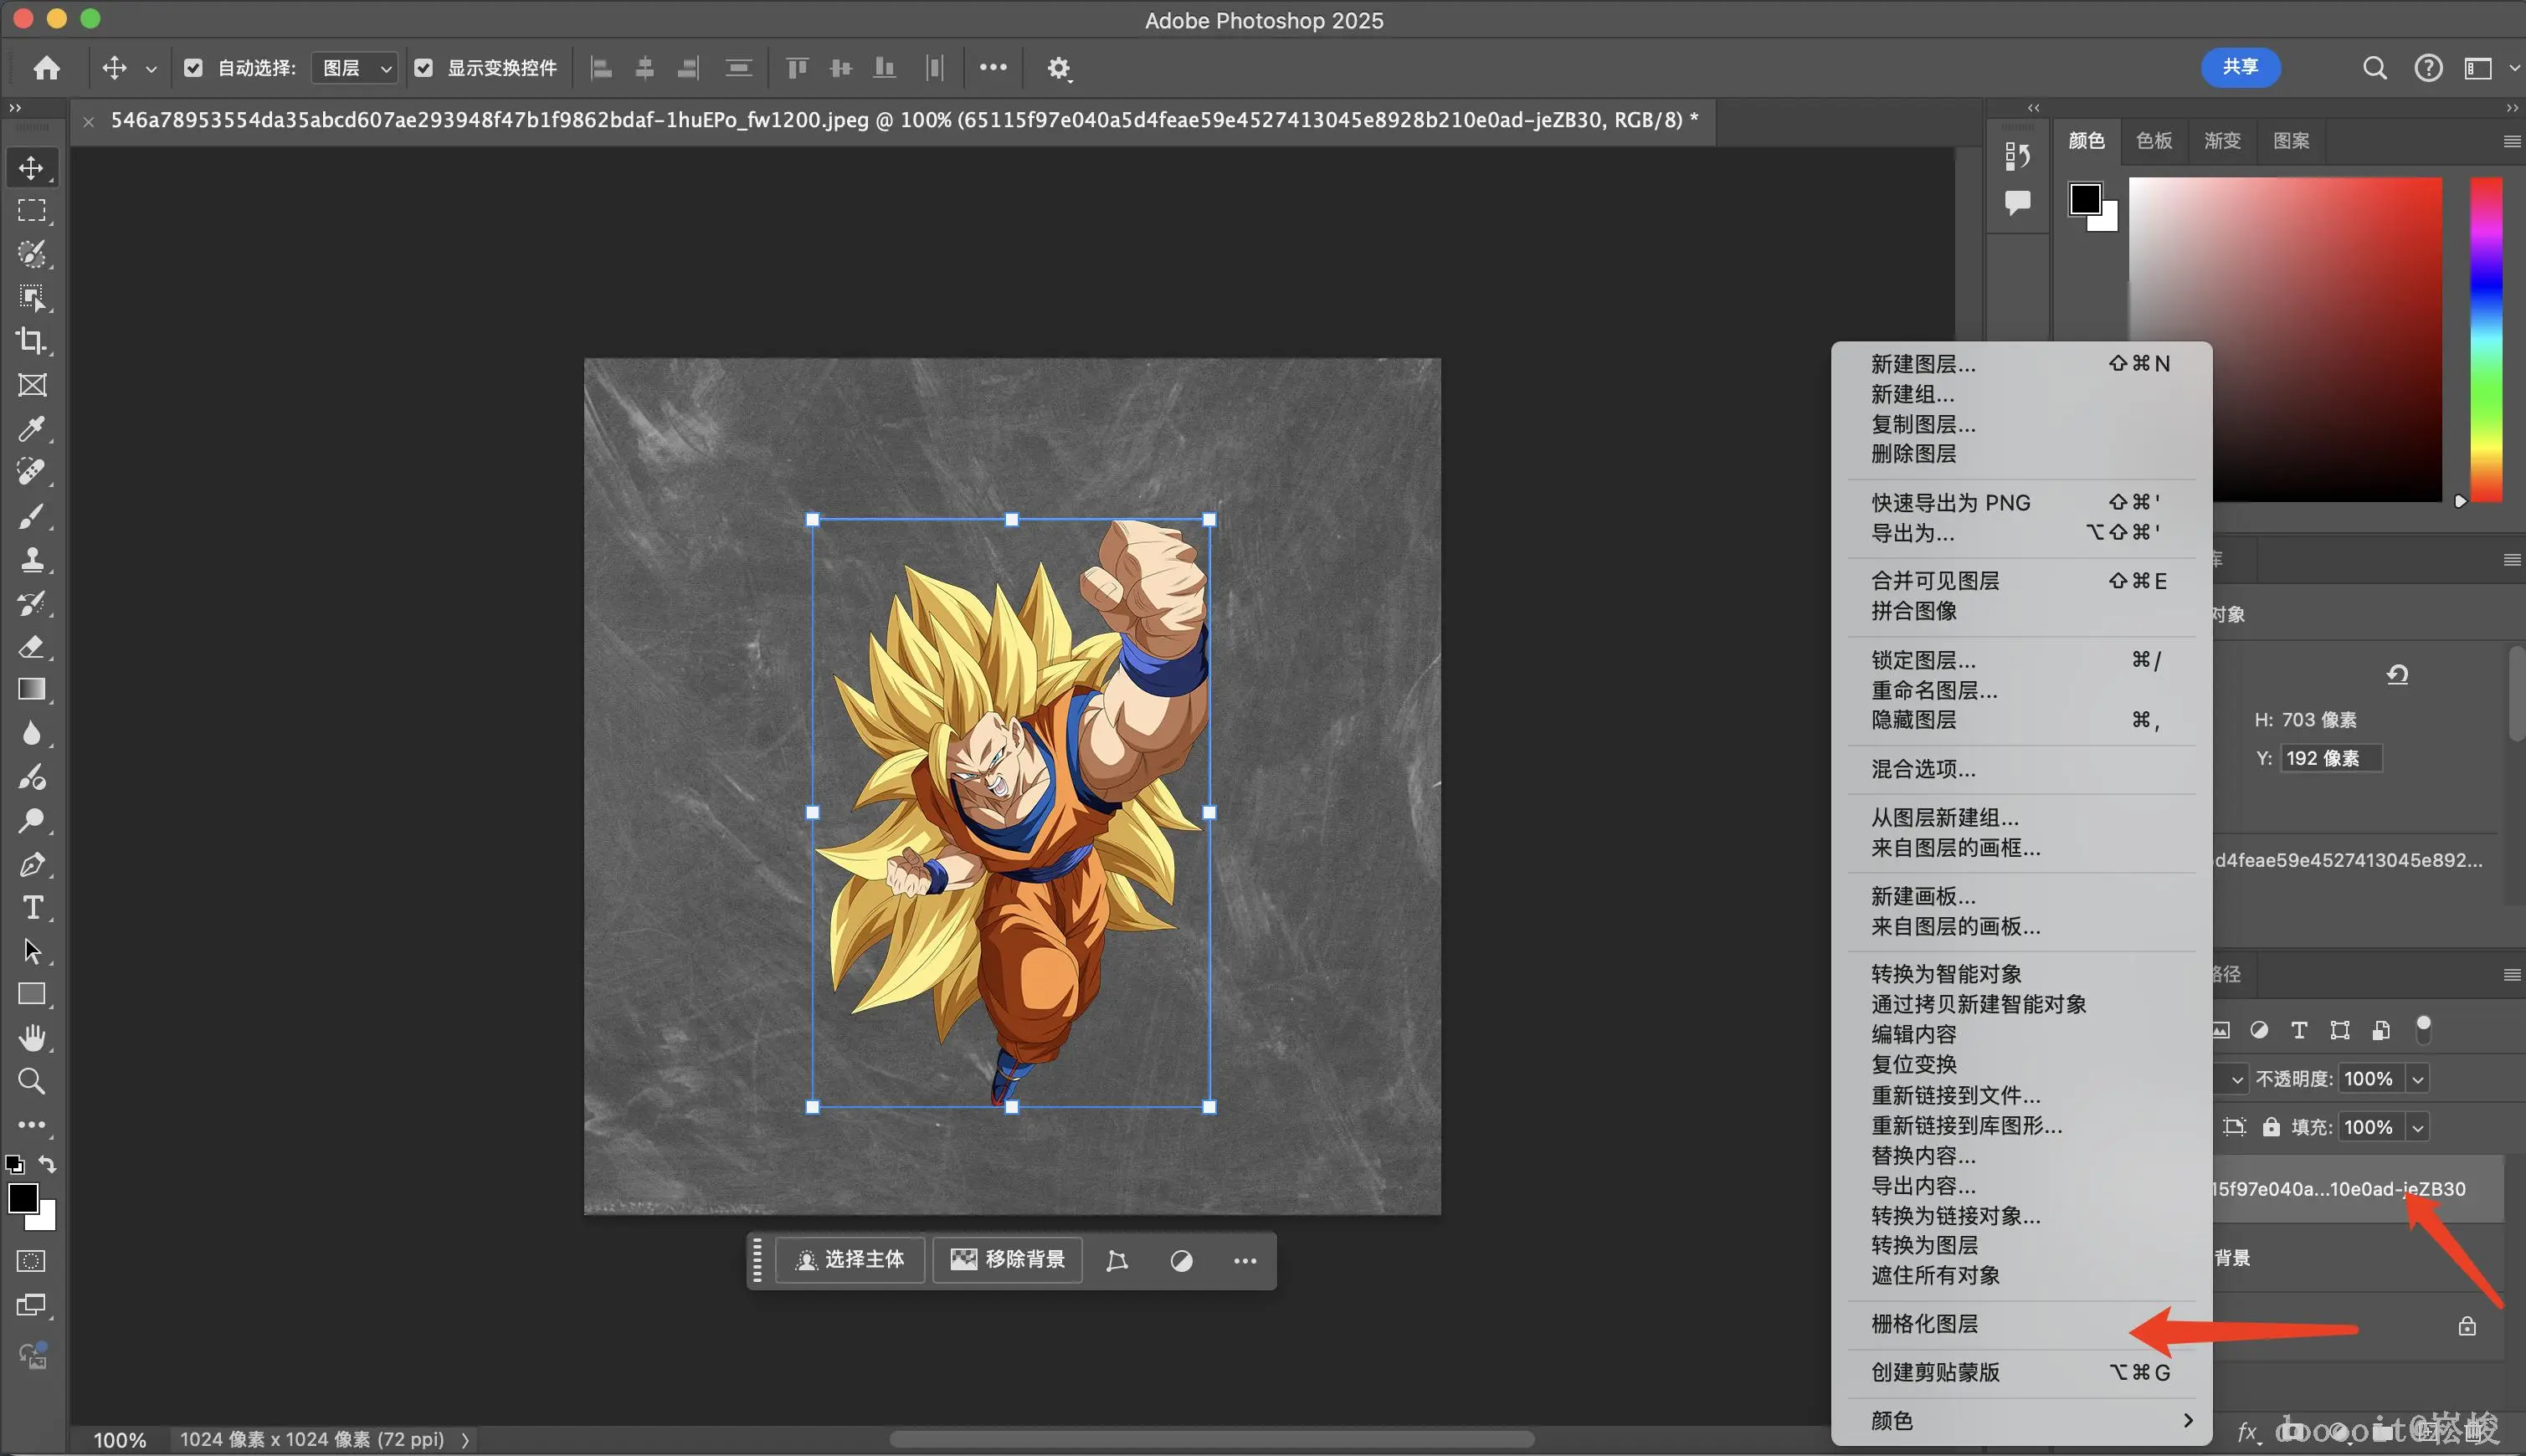Switch to the 色板 tab

(2153, 141)
